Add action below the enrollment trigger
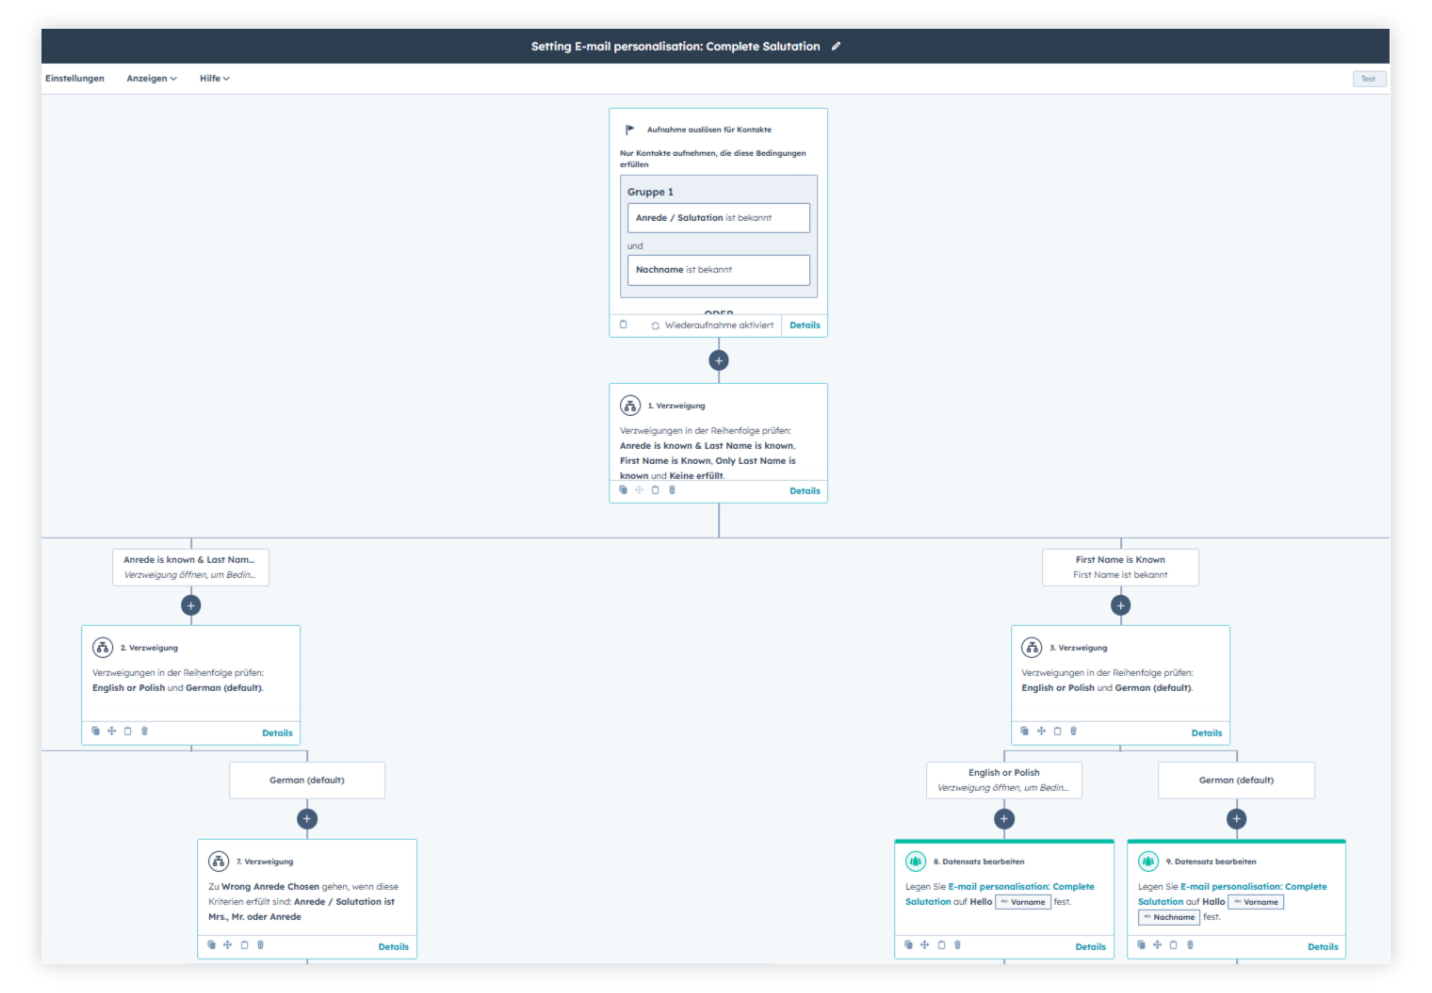Viewport: 1432px width, 993px height. tap(718, 360)
